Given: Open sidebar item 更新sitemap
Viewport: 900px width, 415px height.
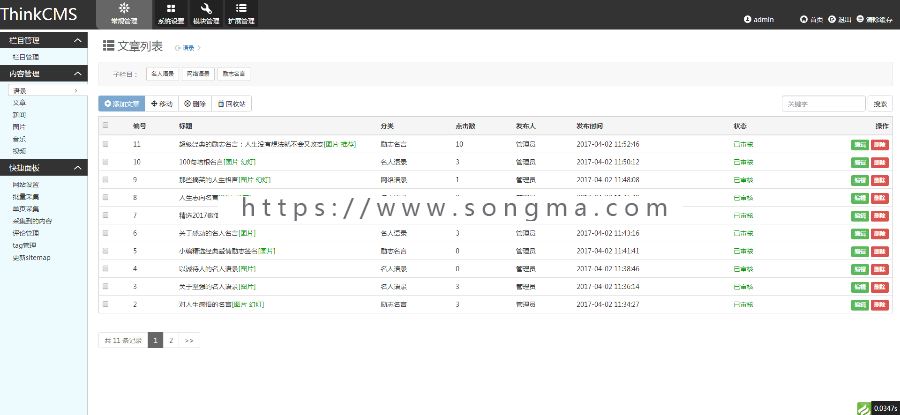Looking at the screenshot, I should coord(32,258).
